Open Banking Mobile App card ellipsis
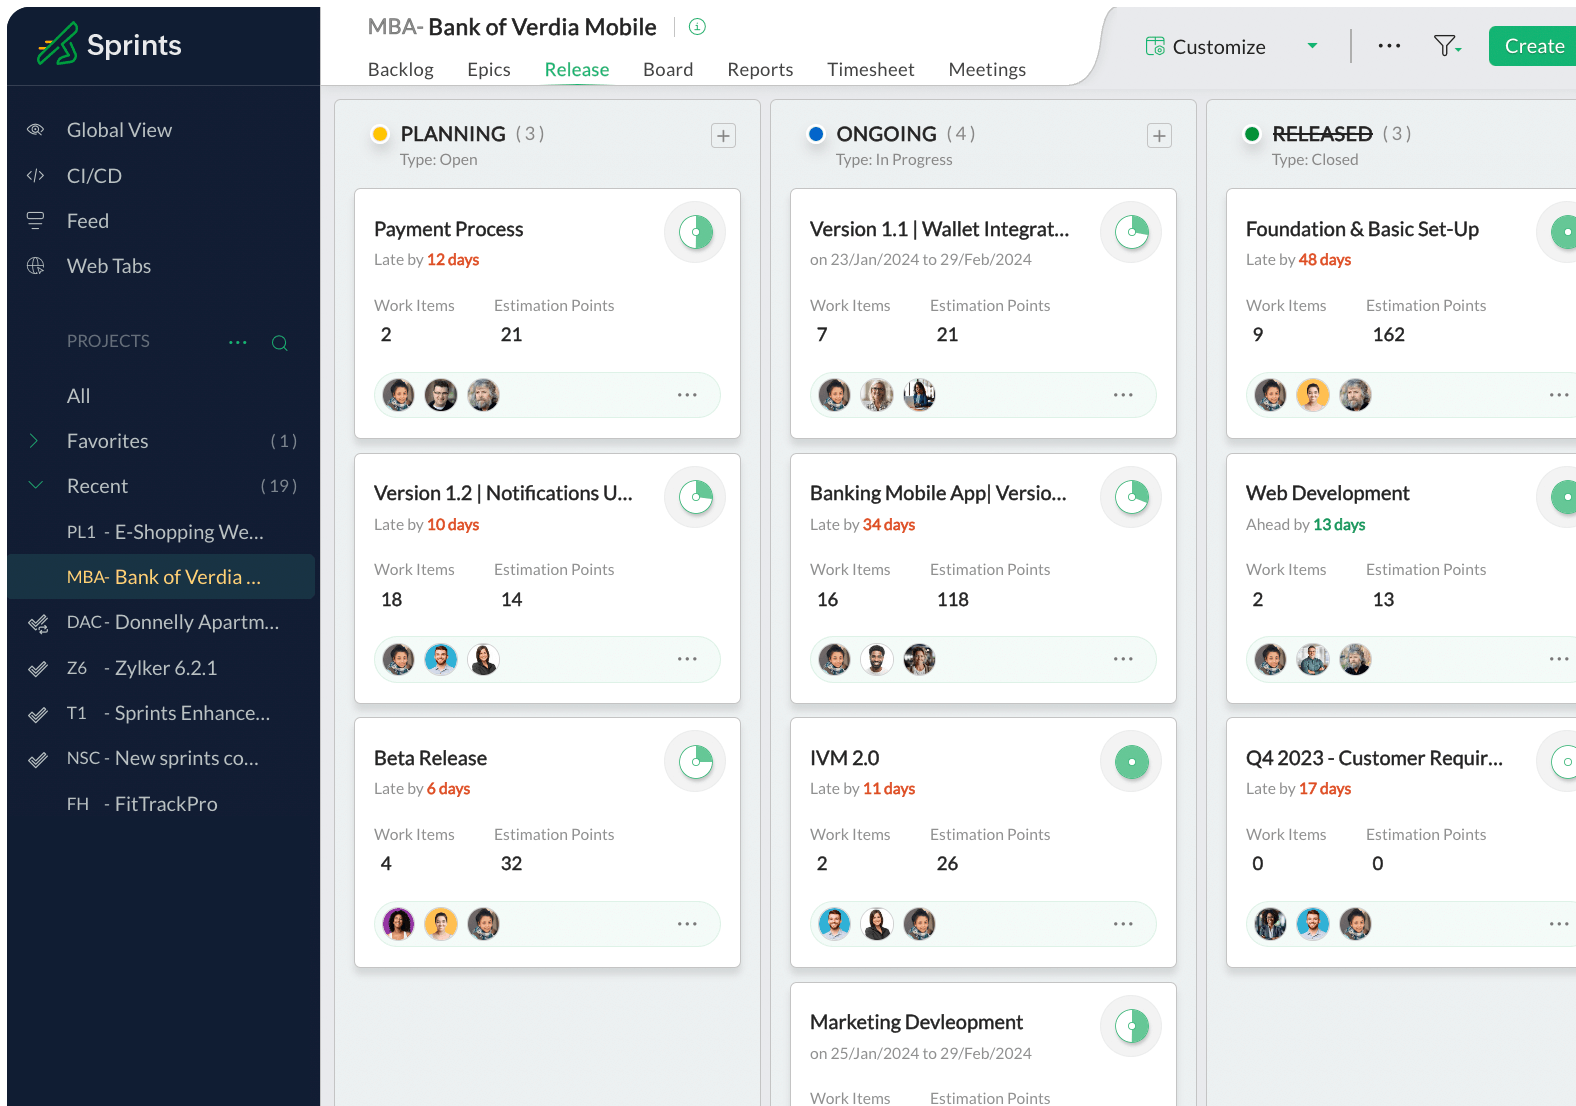1576x1106 pixels. pyautogui.click(x=1123, y=659)
